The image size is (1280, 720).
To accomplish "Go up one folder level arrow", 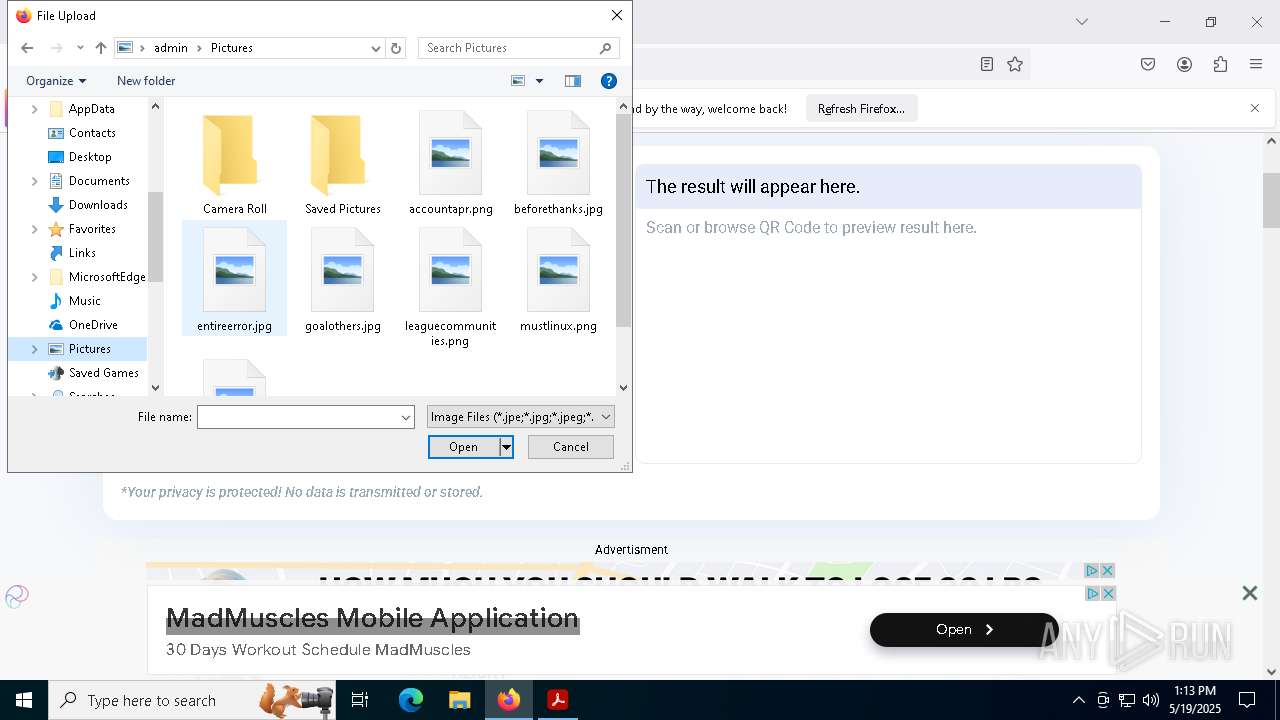I will [101, 48].
